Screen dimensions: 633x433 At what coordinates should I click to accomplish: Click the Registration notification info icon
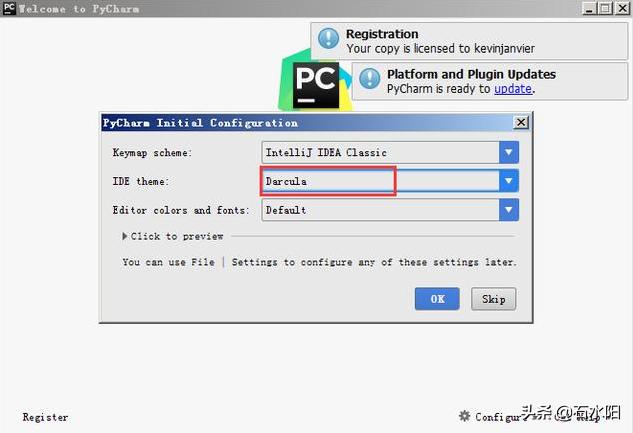pyautogui.click(x=329, y=38)
